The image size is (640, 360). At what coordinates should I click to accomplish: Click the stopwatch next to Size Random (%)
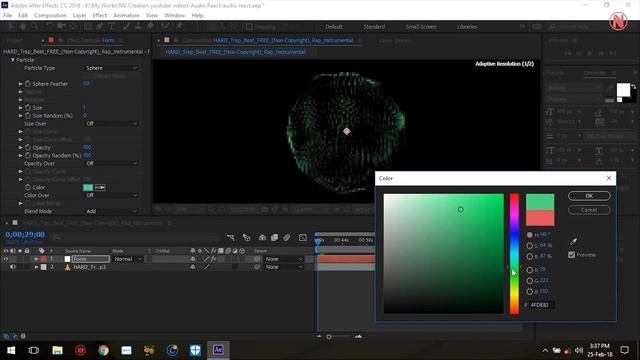(28, 116)
